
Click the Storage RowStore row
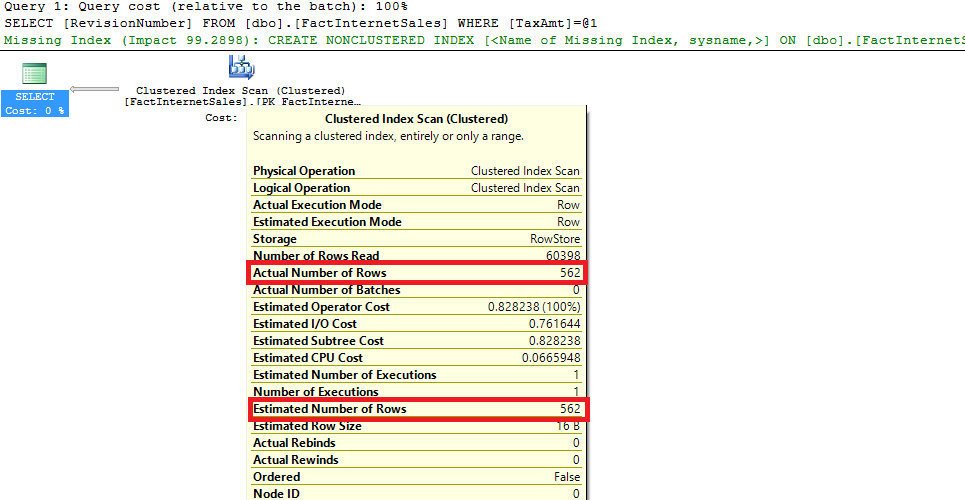tap(416, 239)
